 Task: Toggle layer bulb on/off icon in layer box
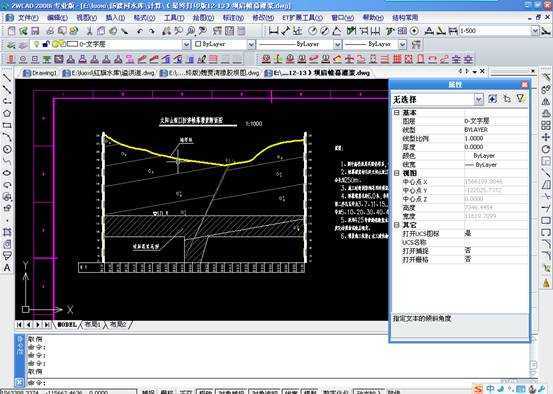36,44
